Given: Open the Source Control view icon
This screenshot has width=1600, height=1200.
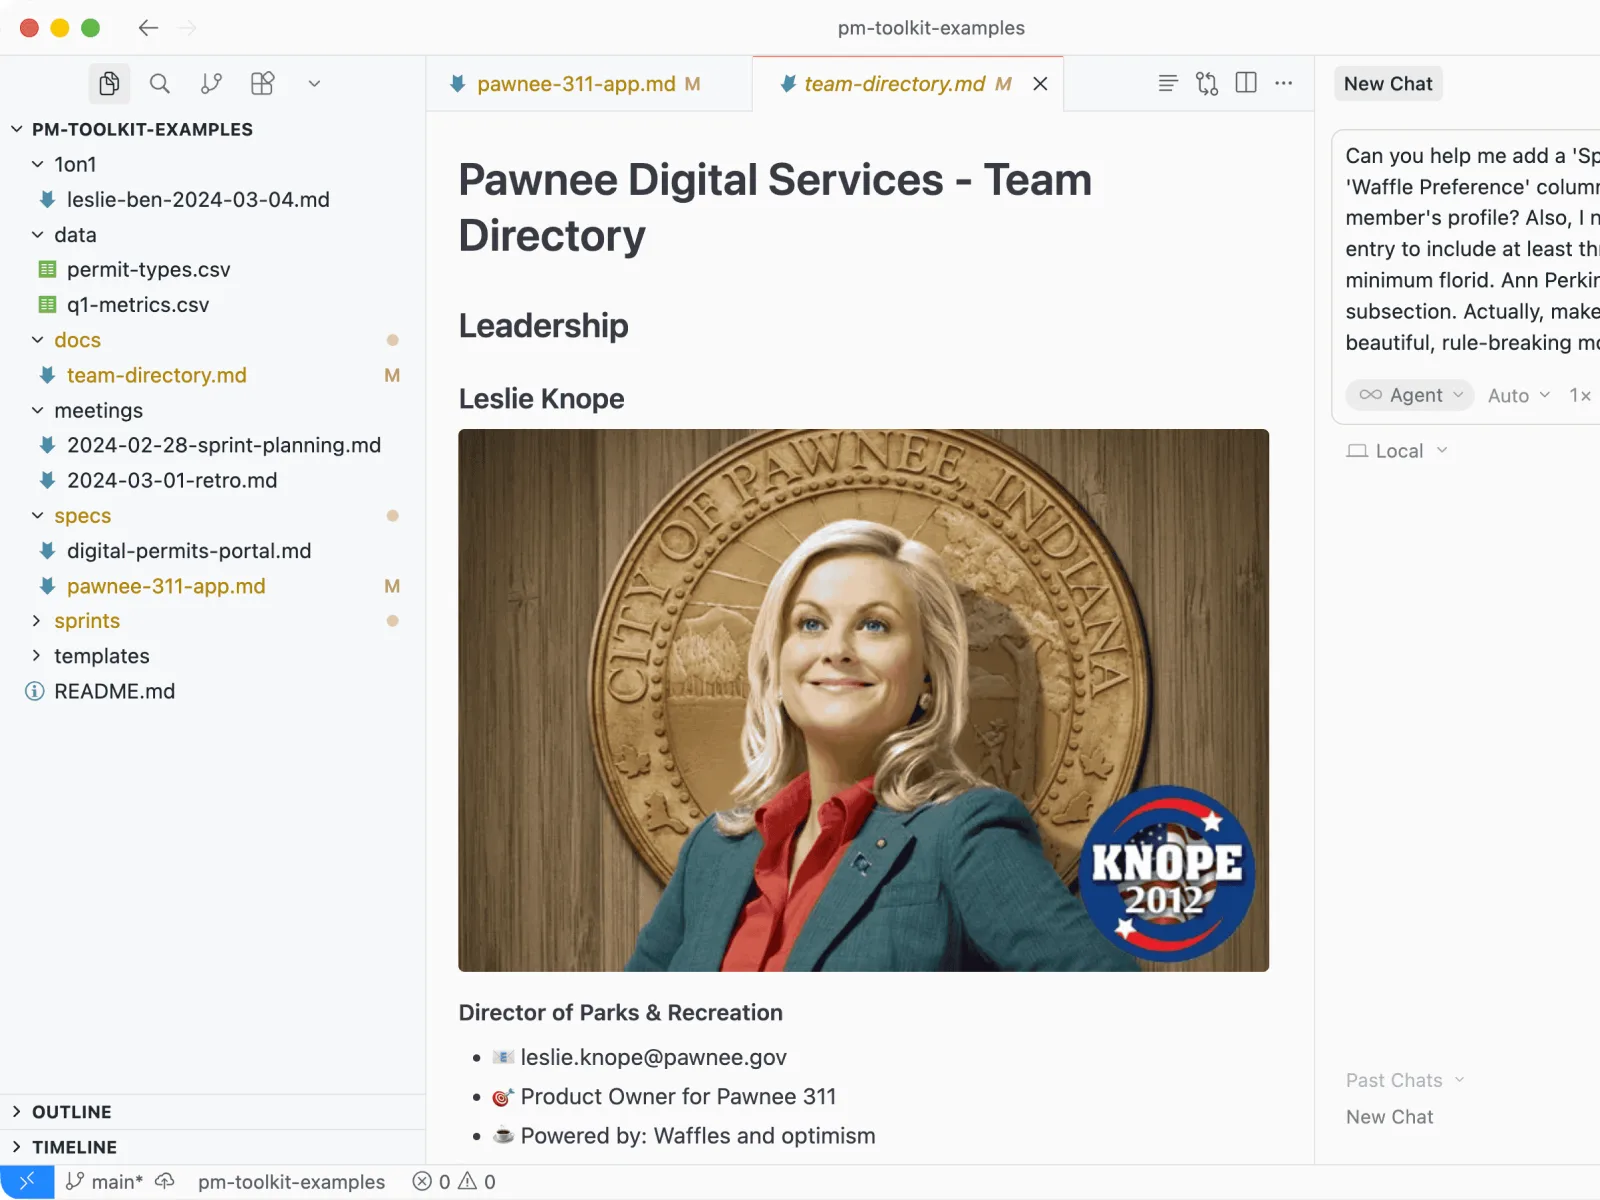Looking at the screenshot, I should 211,84.
